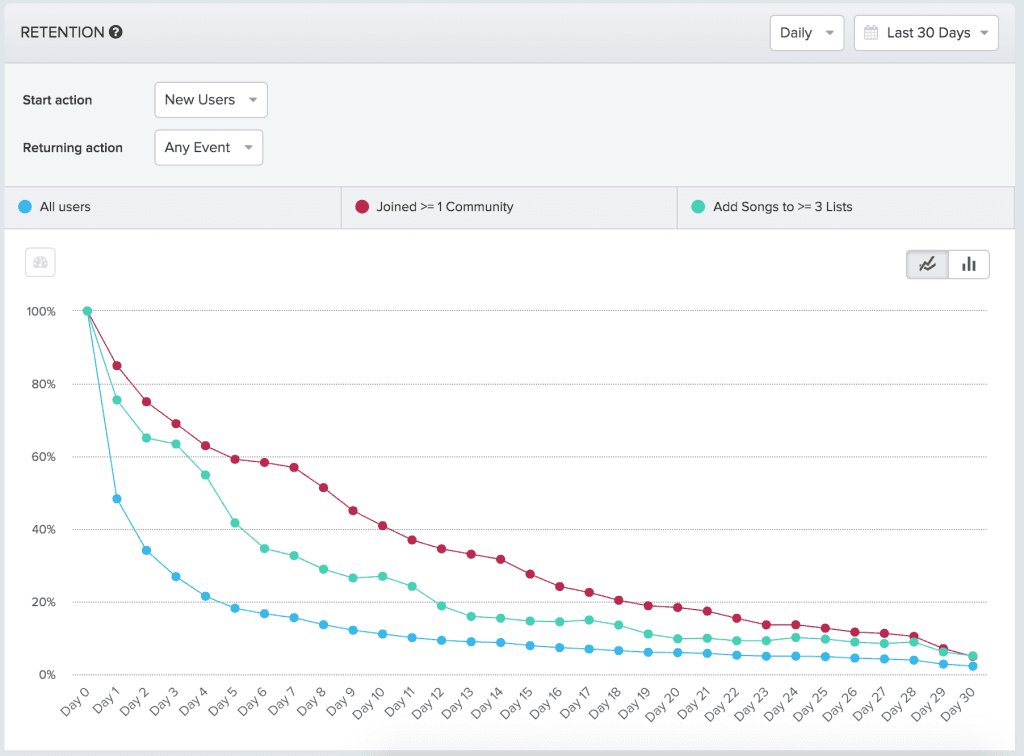Click the Day 0 data point at 100%
Viewport: 1024px width, 756px height.
[88, 311]
